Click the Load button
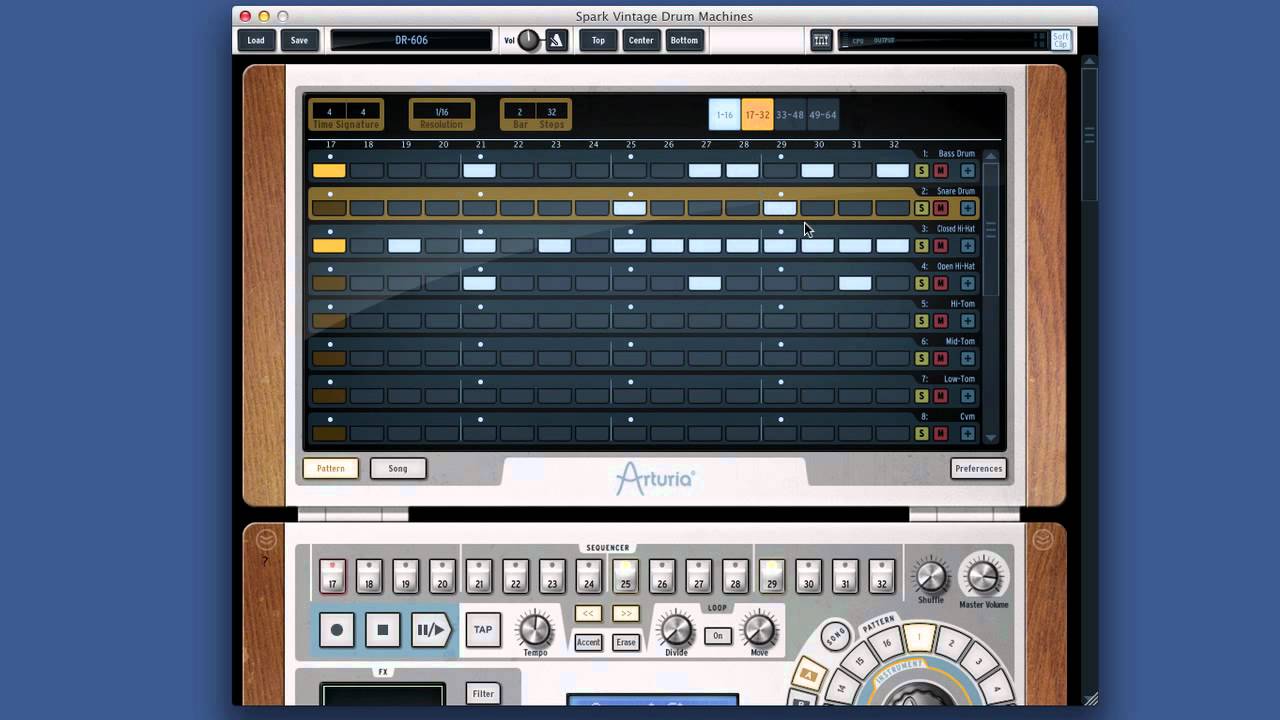 click(256, 40)
